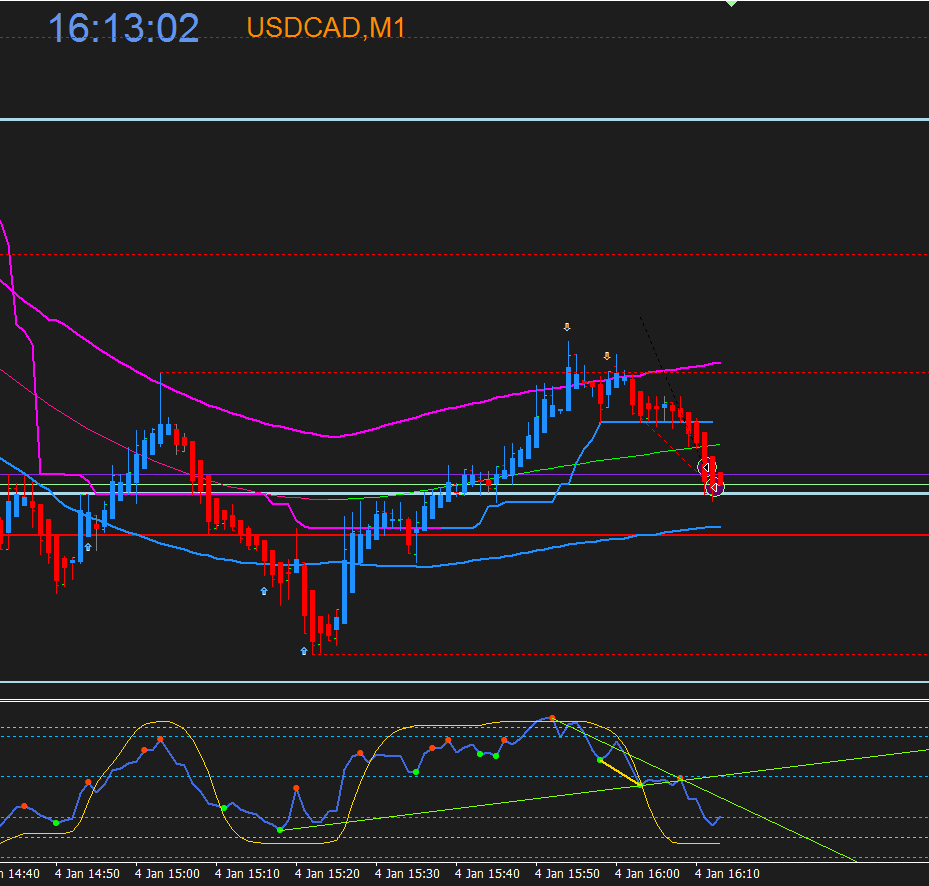Click the red dot at the oscillator's highest peak
Screen dimensions: 929x886
552,718
